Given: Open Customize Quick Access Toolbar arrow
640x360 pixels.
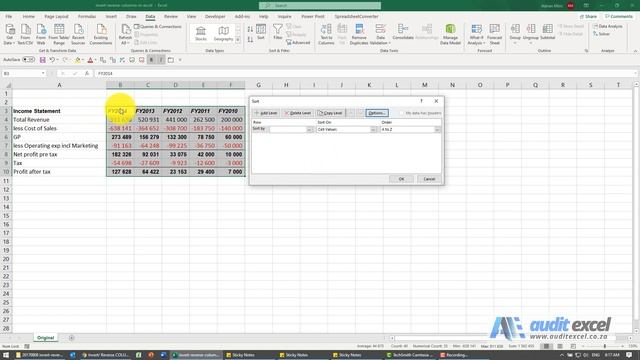Looking at the screenshot, I should tap(180, 60).
